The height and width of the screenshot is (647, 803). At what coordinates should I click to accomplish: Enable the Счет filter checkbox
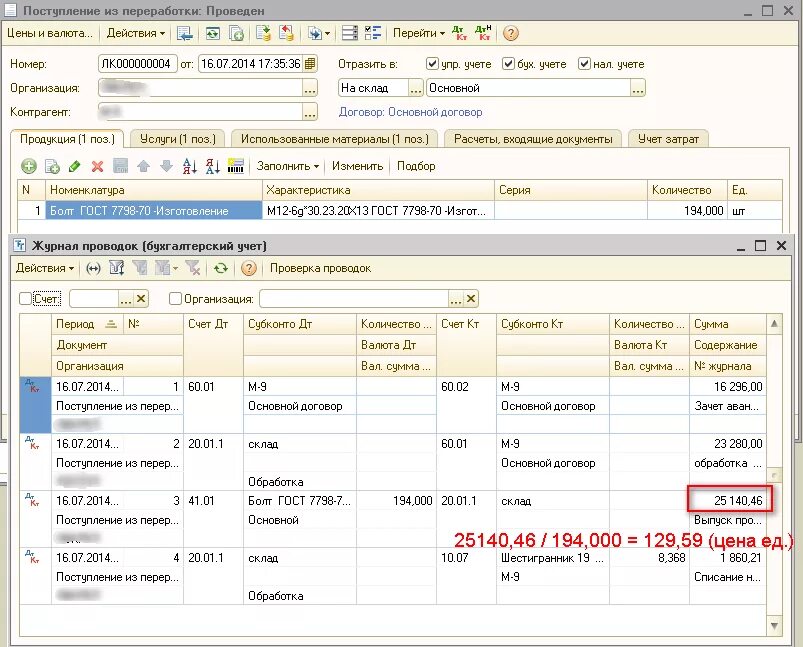point(25,299)
